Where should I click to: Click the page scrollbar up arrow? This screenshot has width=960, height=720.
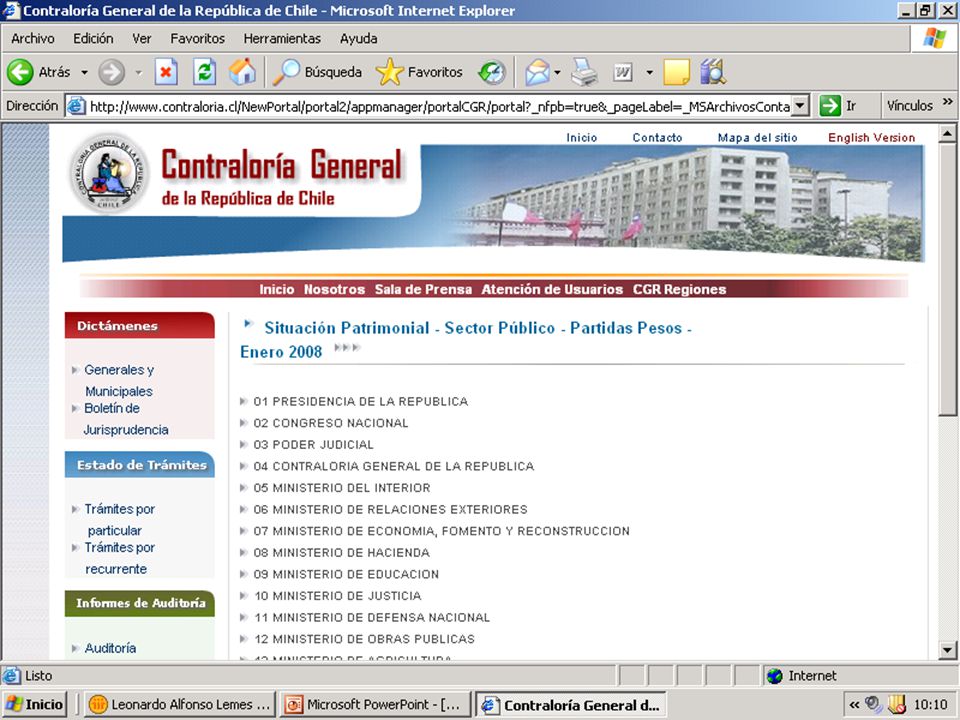(x=947, y=133)
